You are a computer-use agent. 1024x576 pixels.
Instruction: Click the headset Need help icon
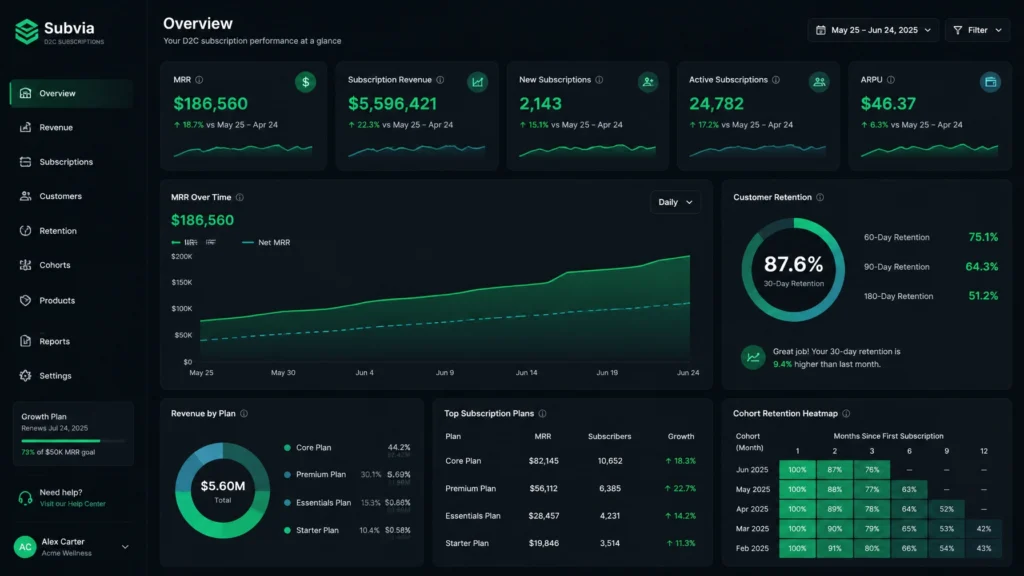[25, 498]
